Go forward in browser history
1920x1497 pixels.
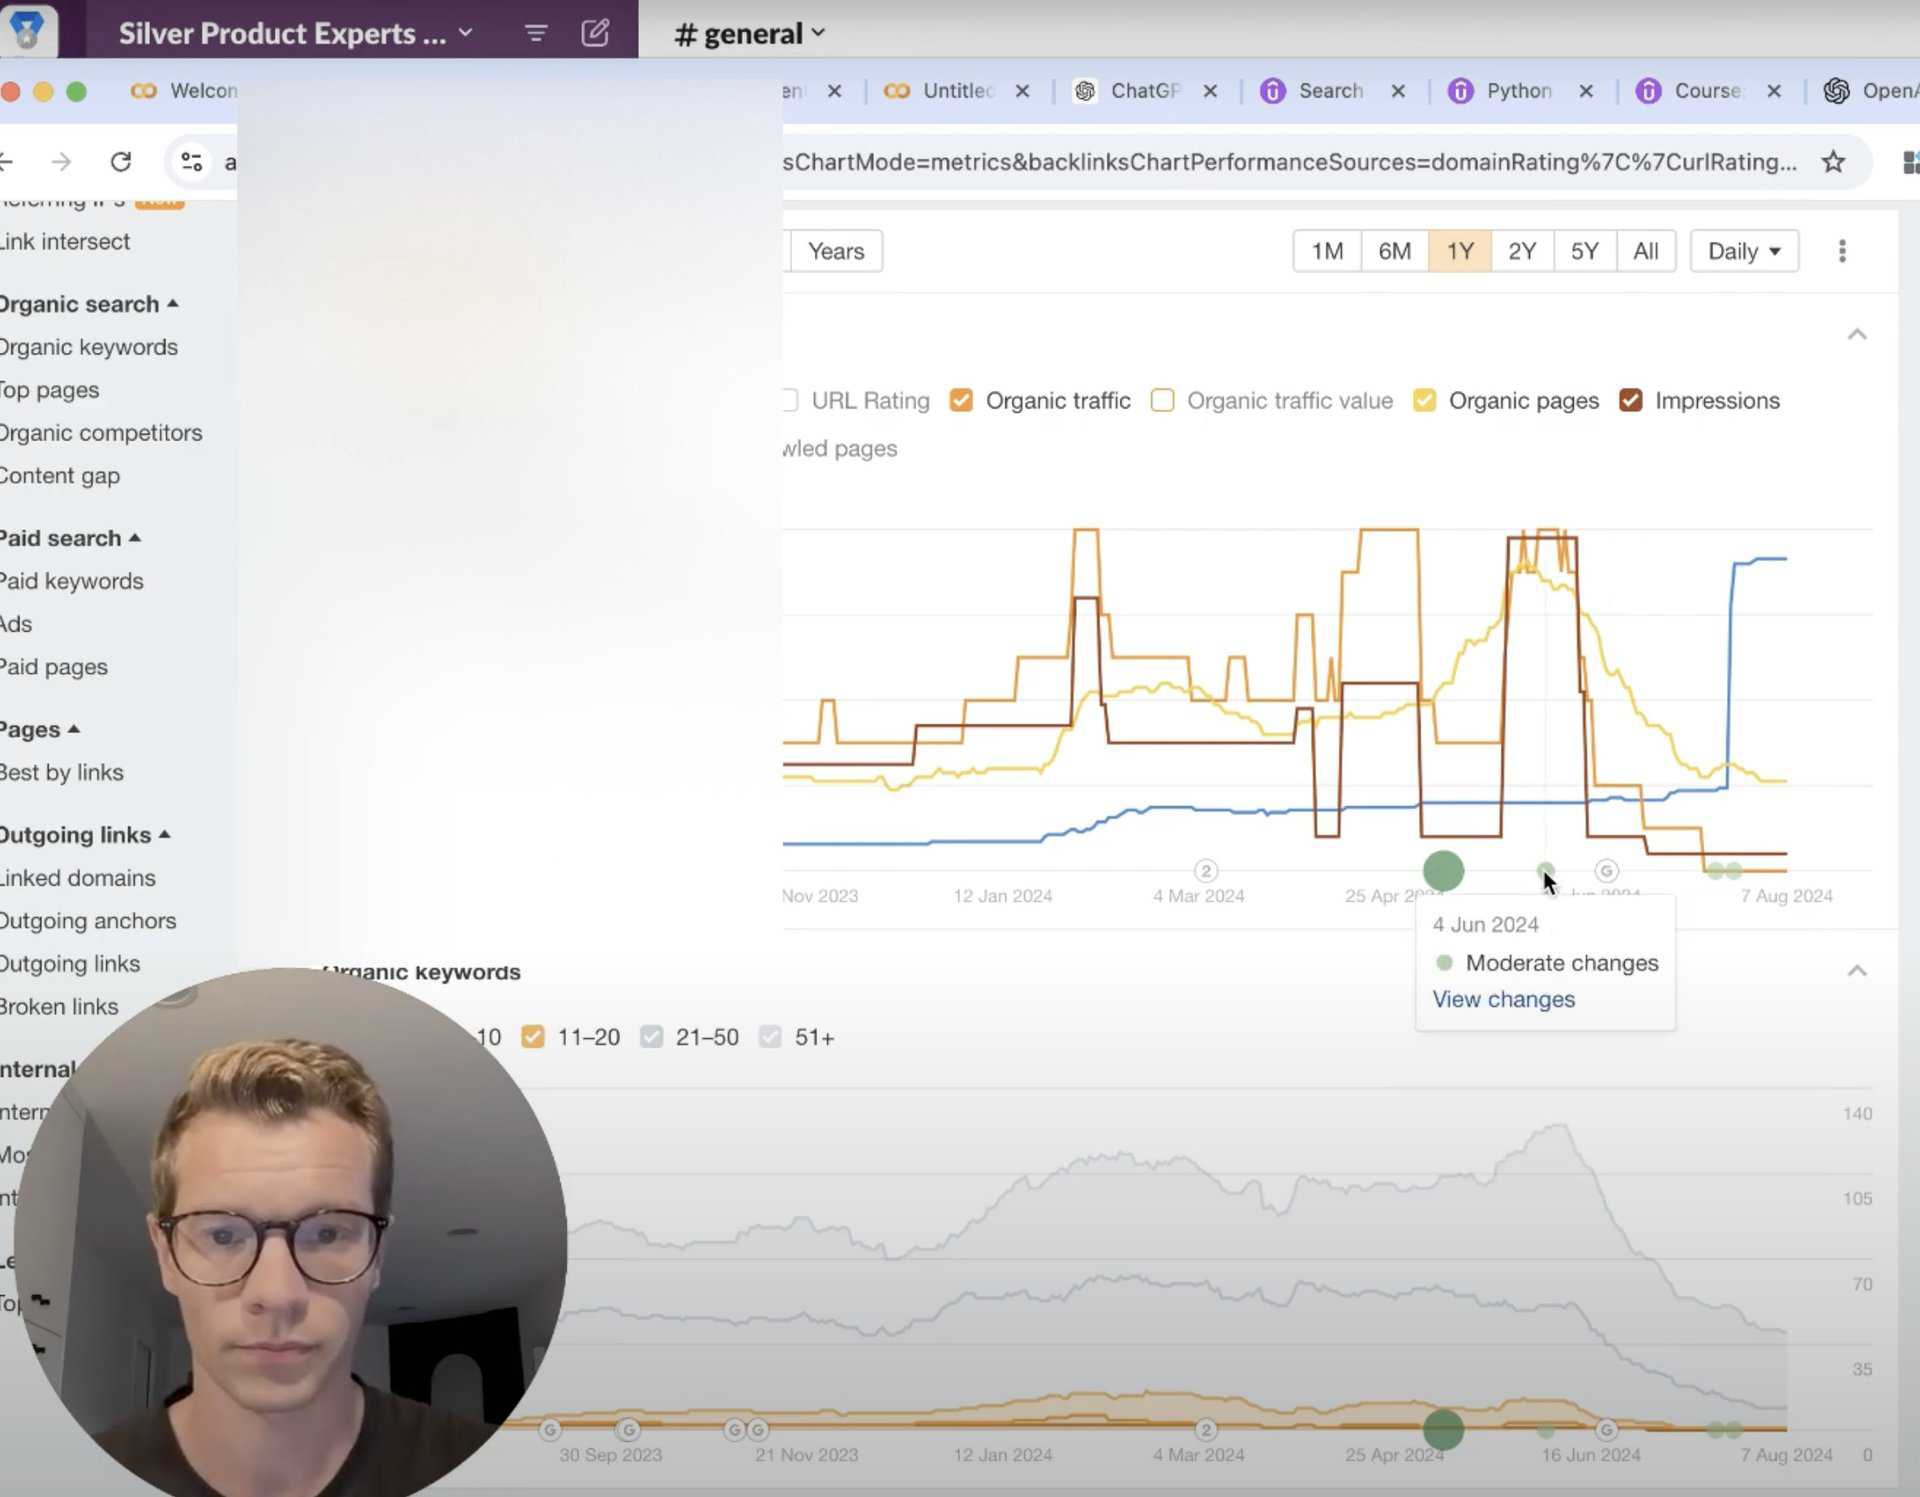pyautogui.click(x=62, y=161)
